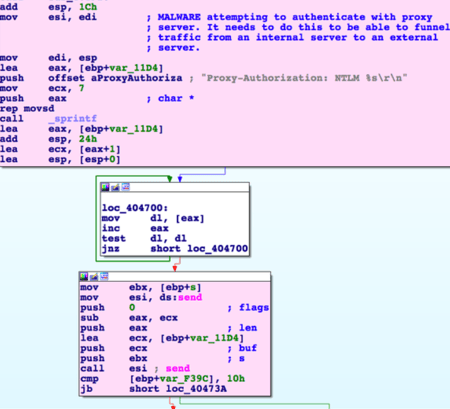Click the node color icon on the loc_404700 block
Screen dimensions: 450x409
[105, 187]
